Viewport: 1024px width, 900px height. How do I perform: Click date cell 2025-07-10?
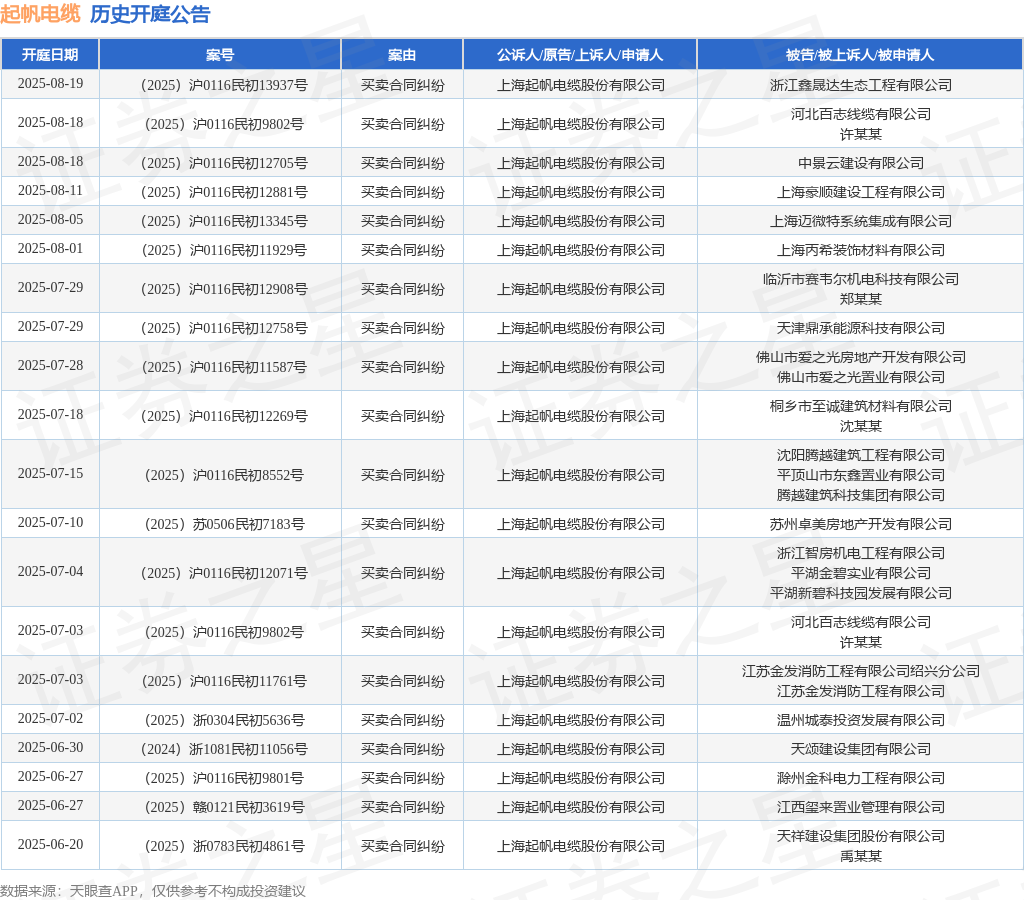[x=50, y=522]
